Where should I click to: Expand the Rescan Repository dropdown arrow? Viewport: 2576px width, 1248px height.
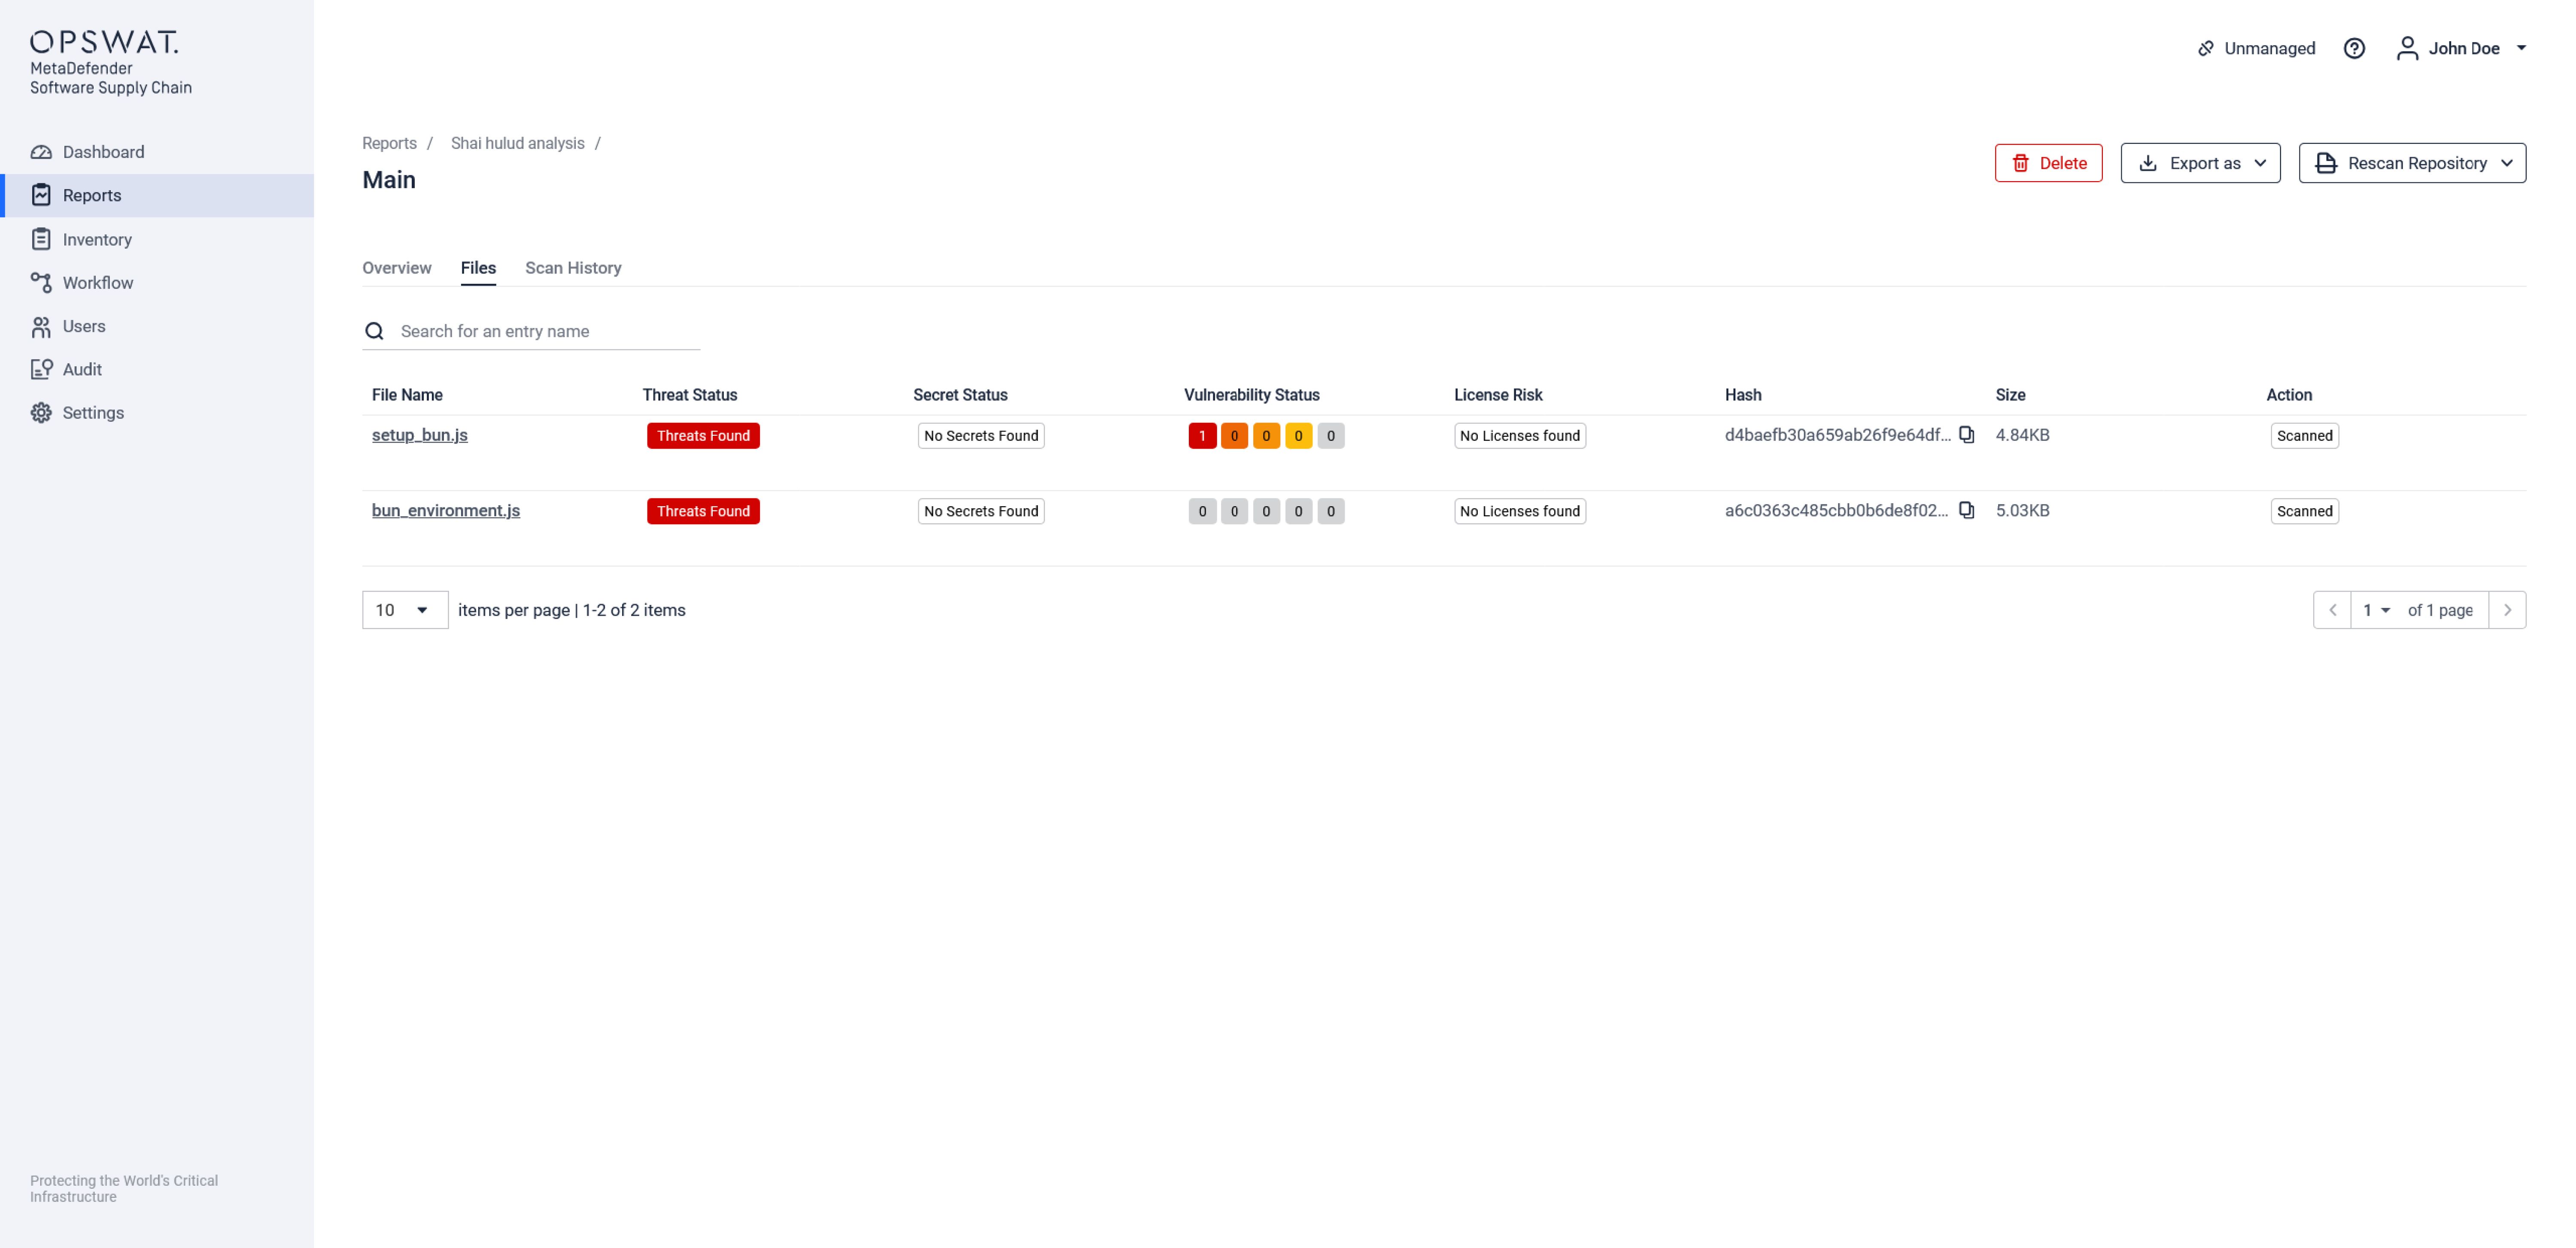(x=2507, y=163)
